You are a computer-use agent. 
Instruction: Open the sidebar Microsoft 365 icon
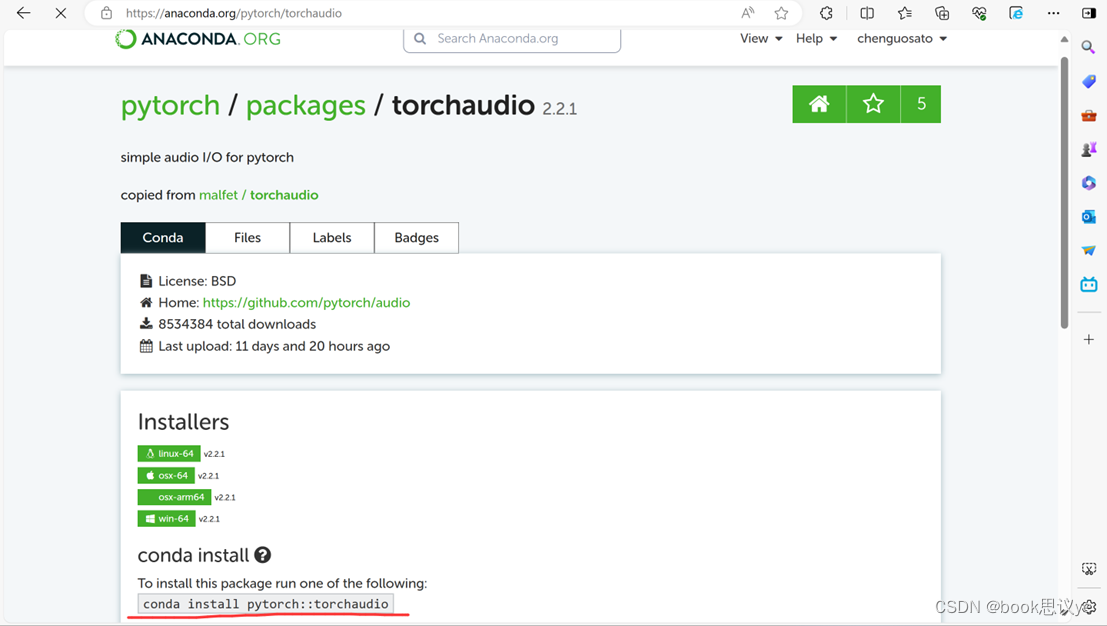point(1089,183)
